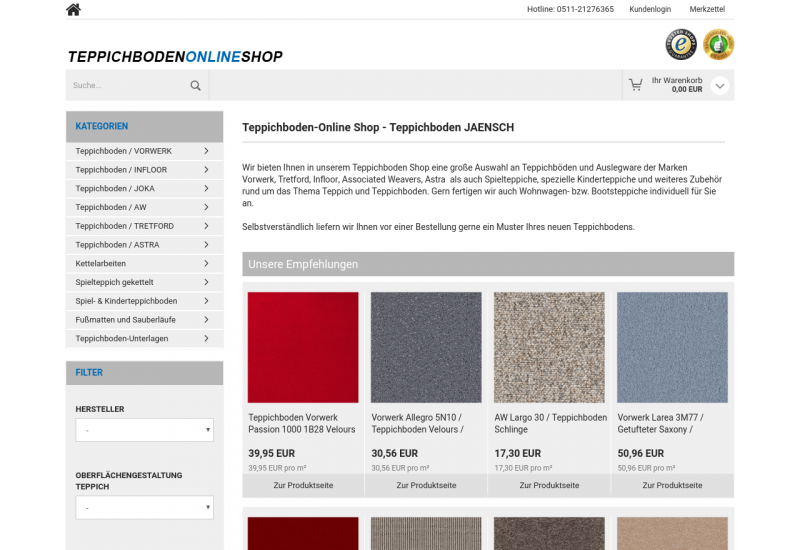Click Zur Produktseite for Vorwerk Passion 1000
The height and width of the screenshot is (550, 800).
pyautogui.click(x=303, y=485)
